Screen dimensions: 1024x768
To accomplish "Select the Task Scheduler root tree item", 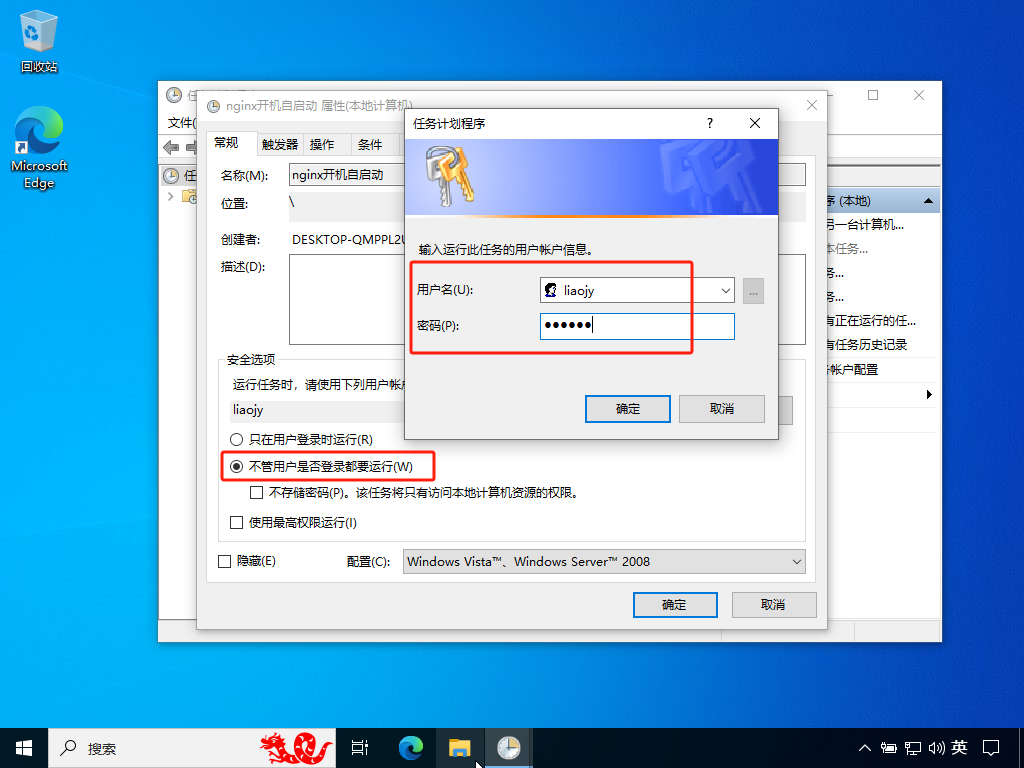I will (x=180, y=175).
